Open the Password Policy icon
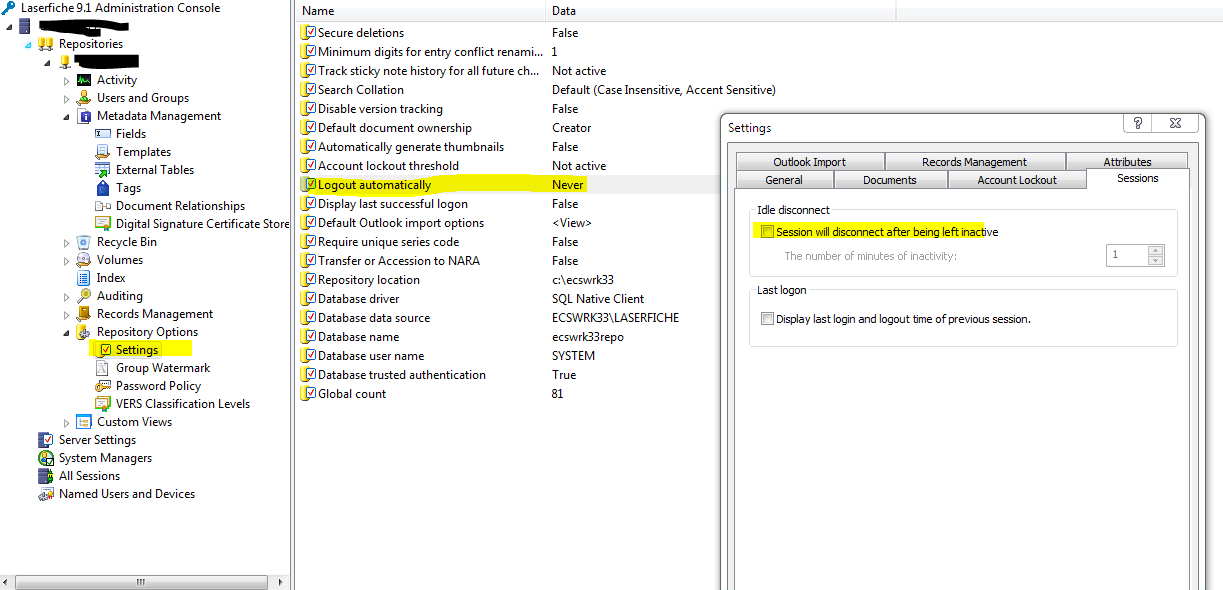 click(103, 386)
